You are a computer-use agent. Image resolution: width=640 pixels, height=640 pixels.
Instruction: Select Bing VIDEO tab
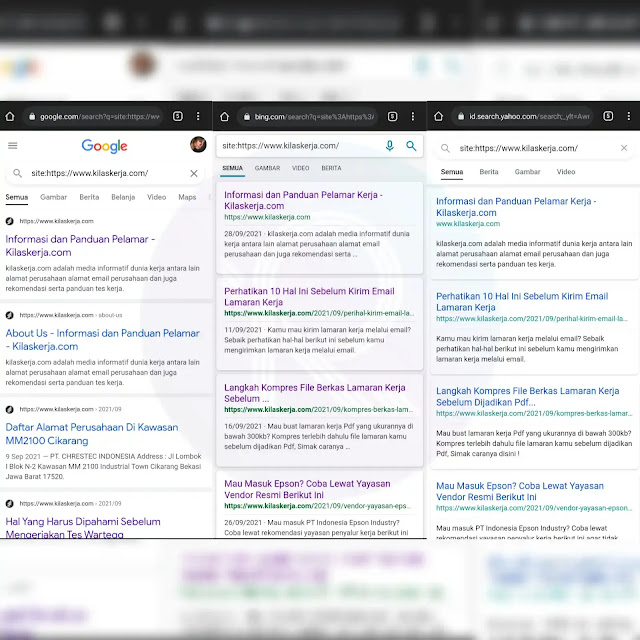[x=300, y=168]
